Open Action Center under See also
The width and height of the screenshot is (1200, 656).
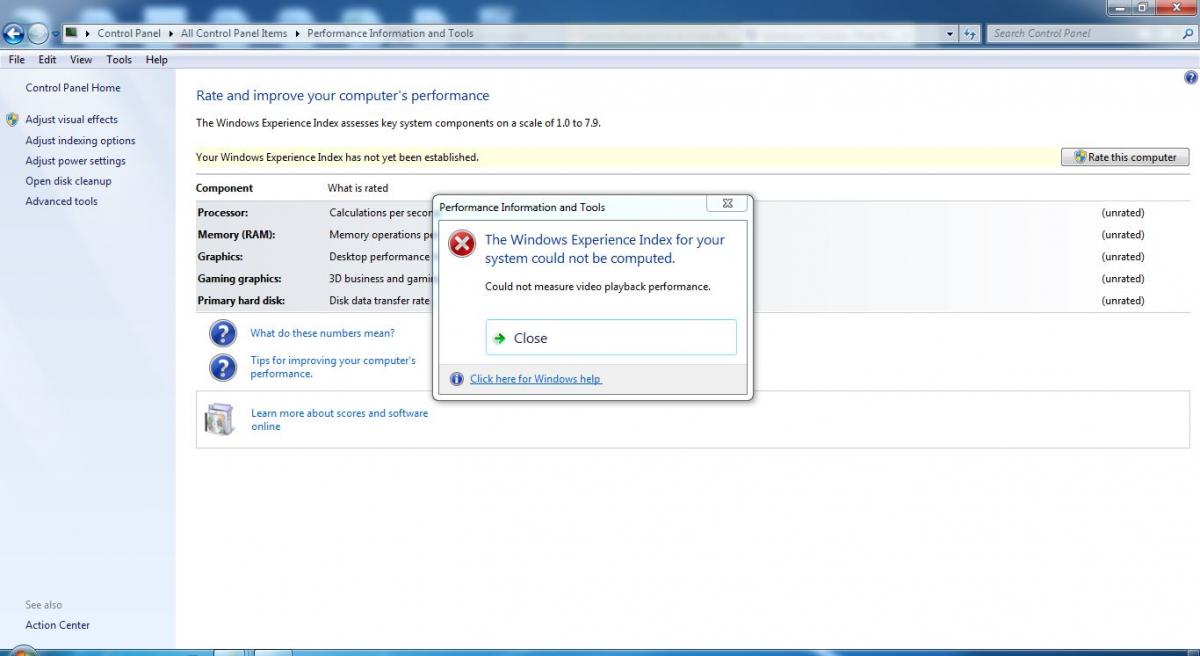pyautogui.click(x=57, y=625)
